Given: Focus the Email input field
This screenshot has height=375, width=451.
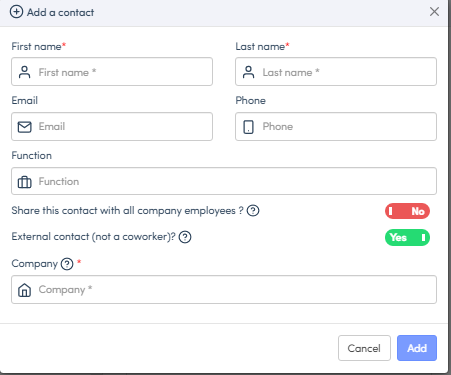Looking at the screenshot, I should 112,127.
